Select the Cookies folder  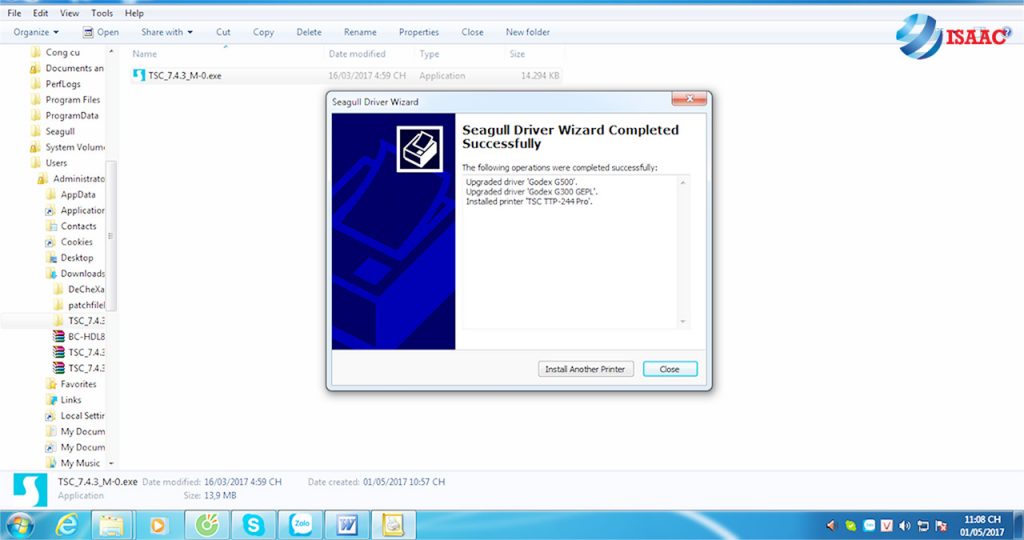click(x=76, y=242)
